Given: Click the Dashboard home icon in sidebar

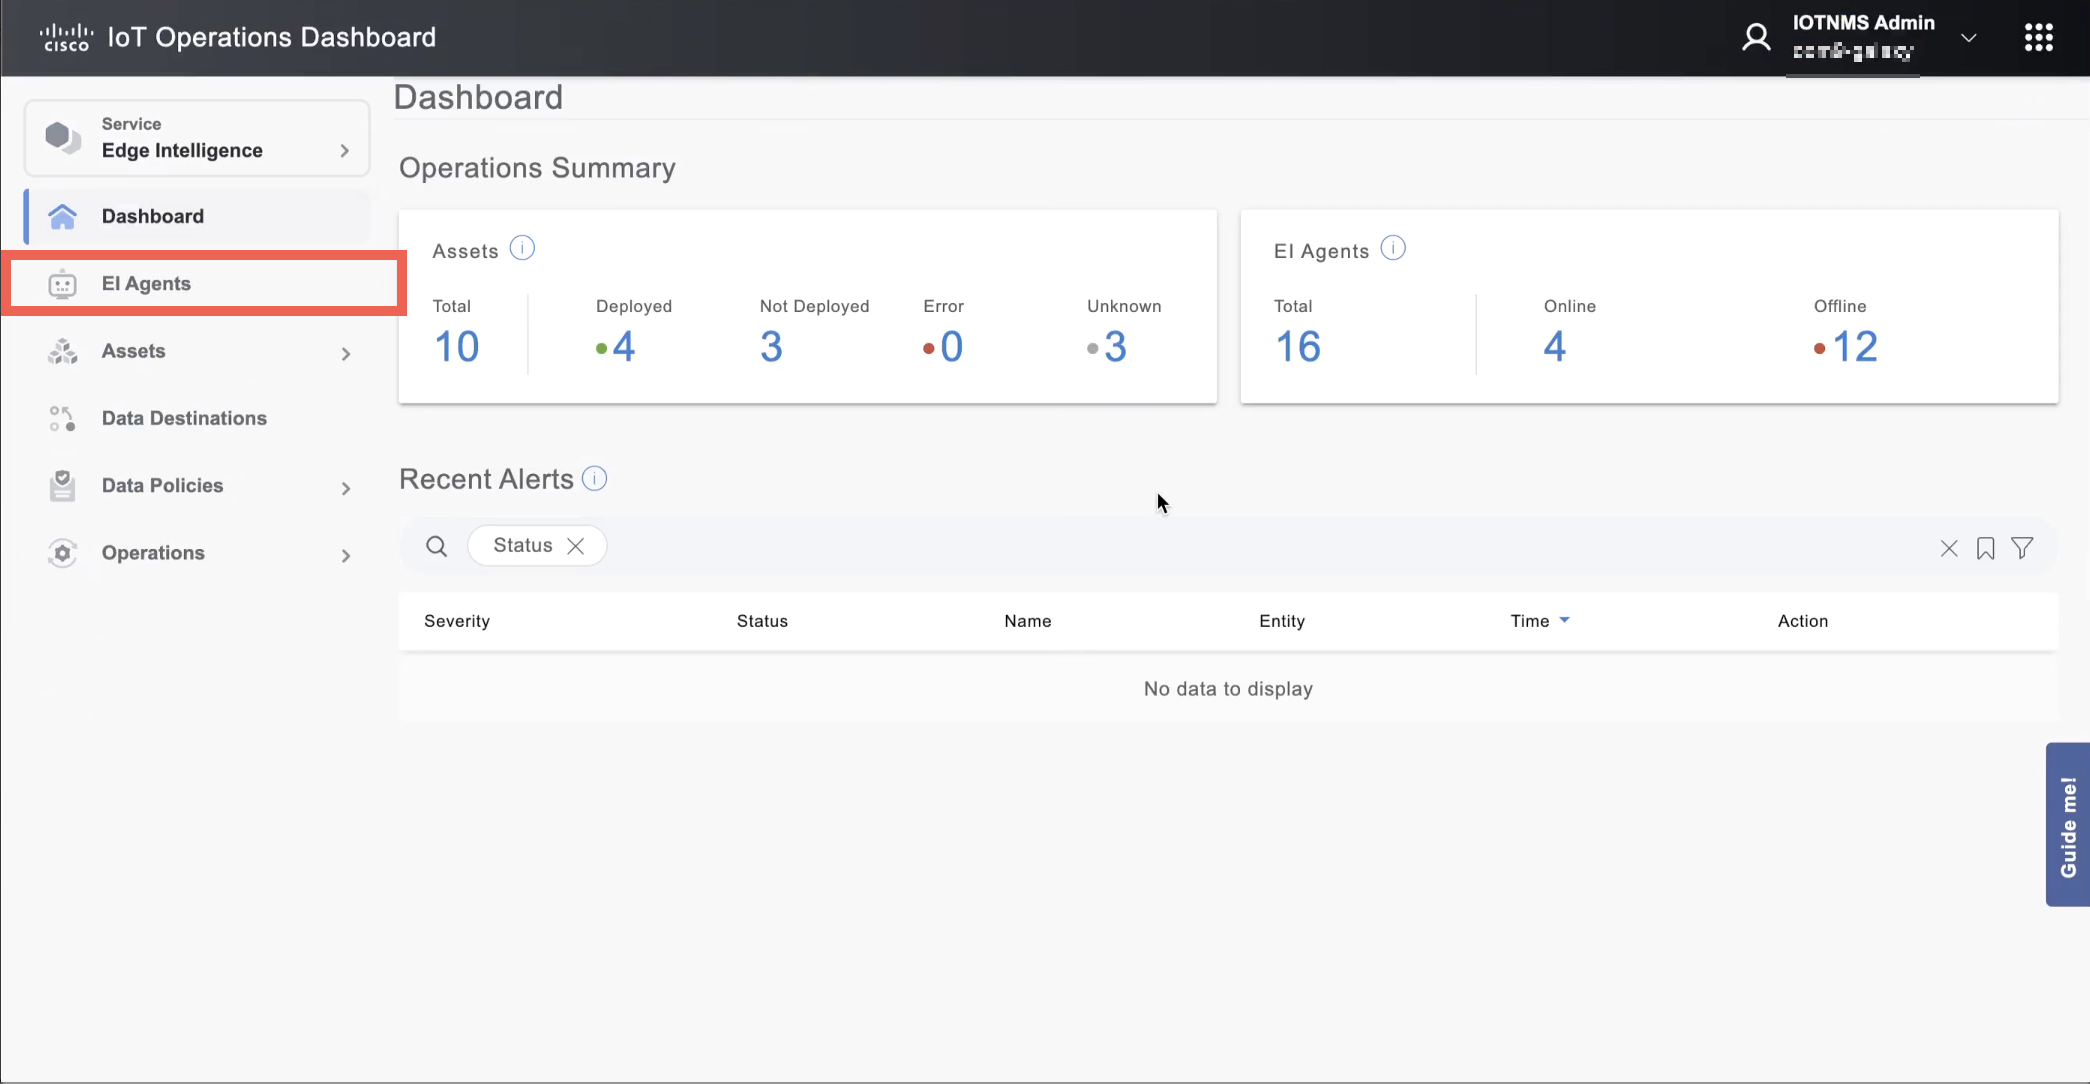Looking at the screenshot, I should pyautogui.click(x=62, y=216).
